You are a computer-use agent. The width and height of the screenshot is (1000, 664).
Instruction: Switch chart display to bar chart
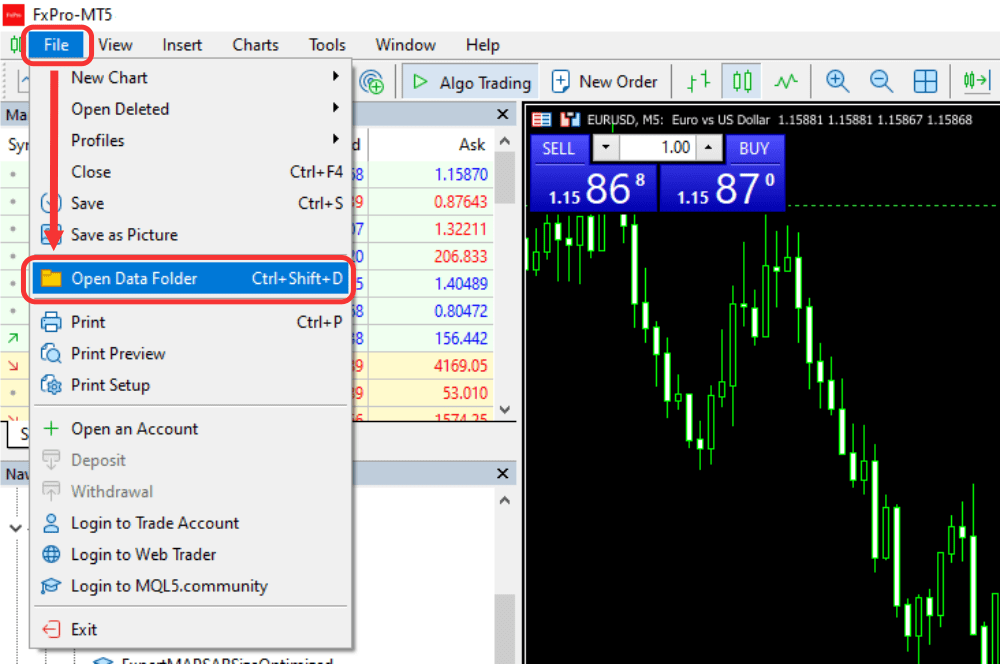(697, 81)
